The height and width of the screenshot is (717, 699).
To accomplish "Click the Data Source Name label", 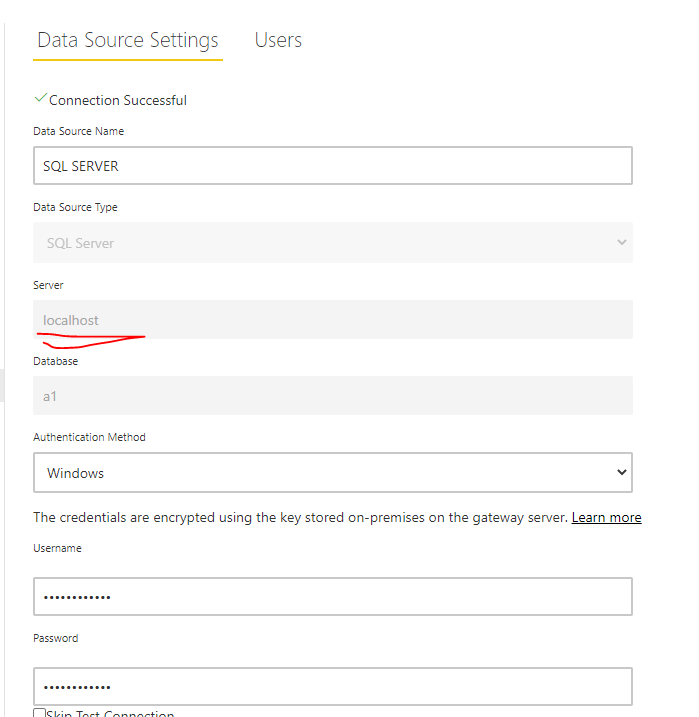I will pos(78,131).
